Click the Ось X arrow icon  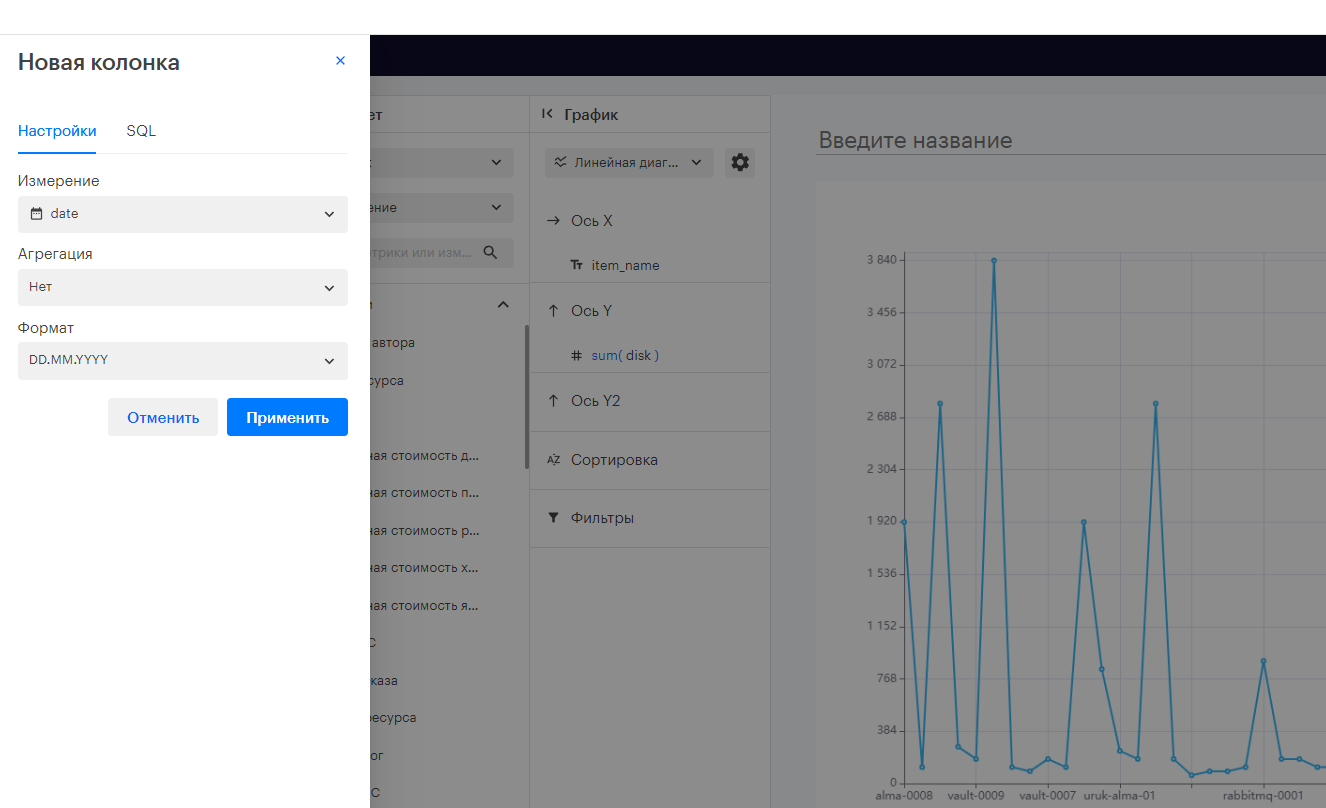[553, 221]
